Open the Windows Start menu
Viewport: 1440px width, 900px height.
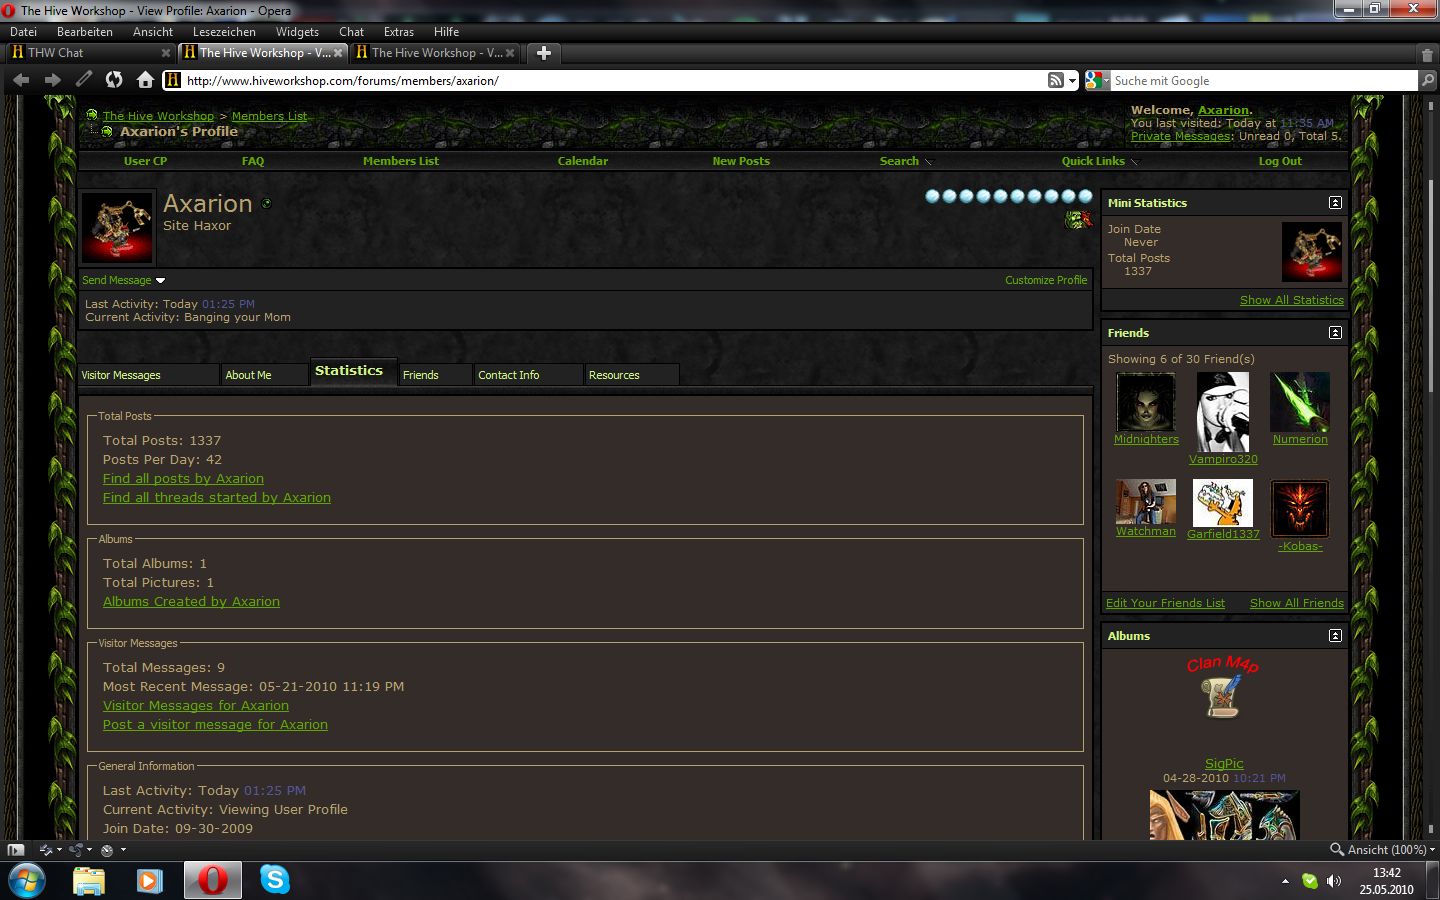pos(26,880)
